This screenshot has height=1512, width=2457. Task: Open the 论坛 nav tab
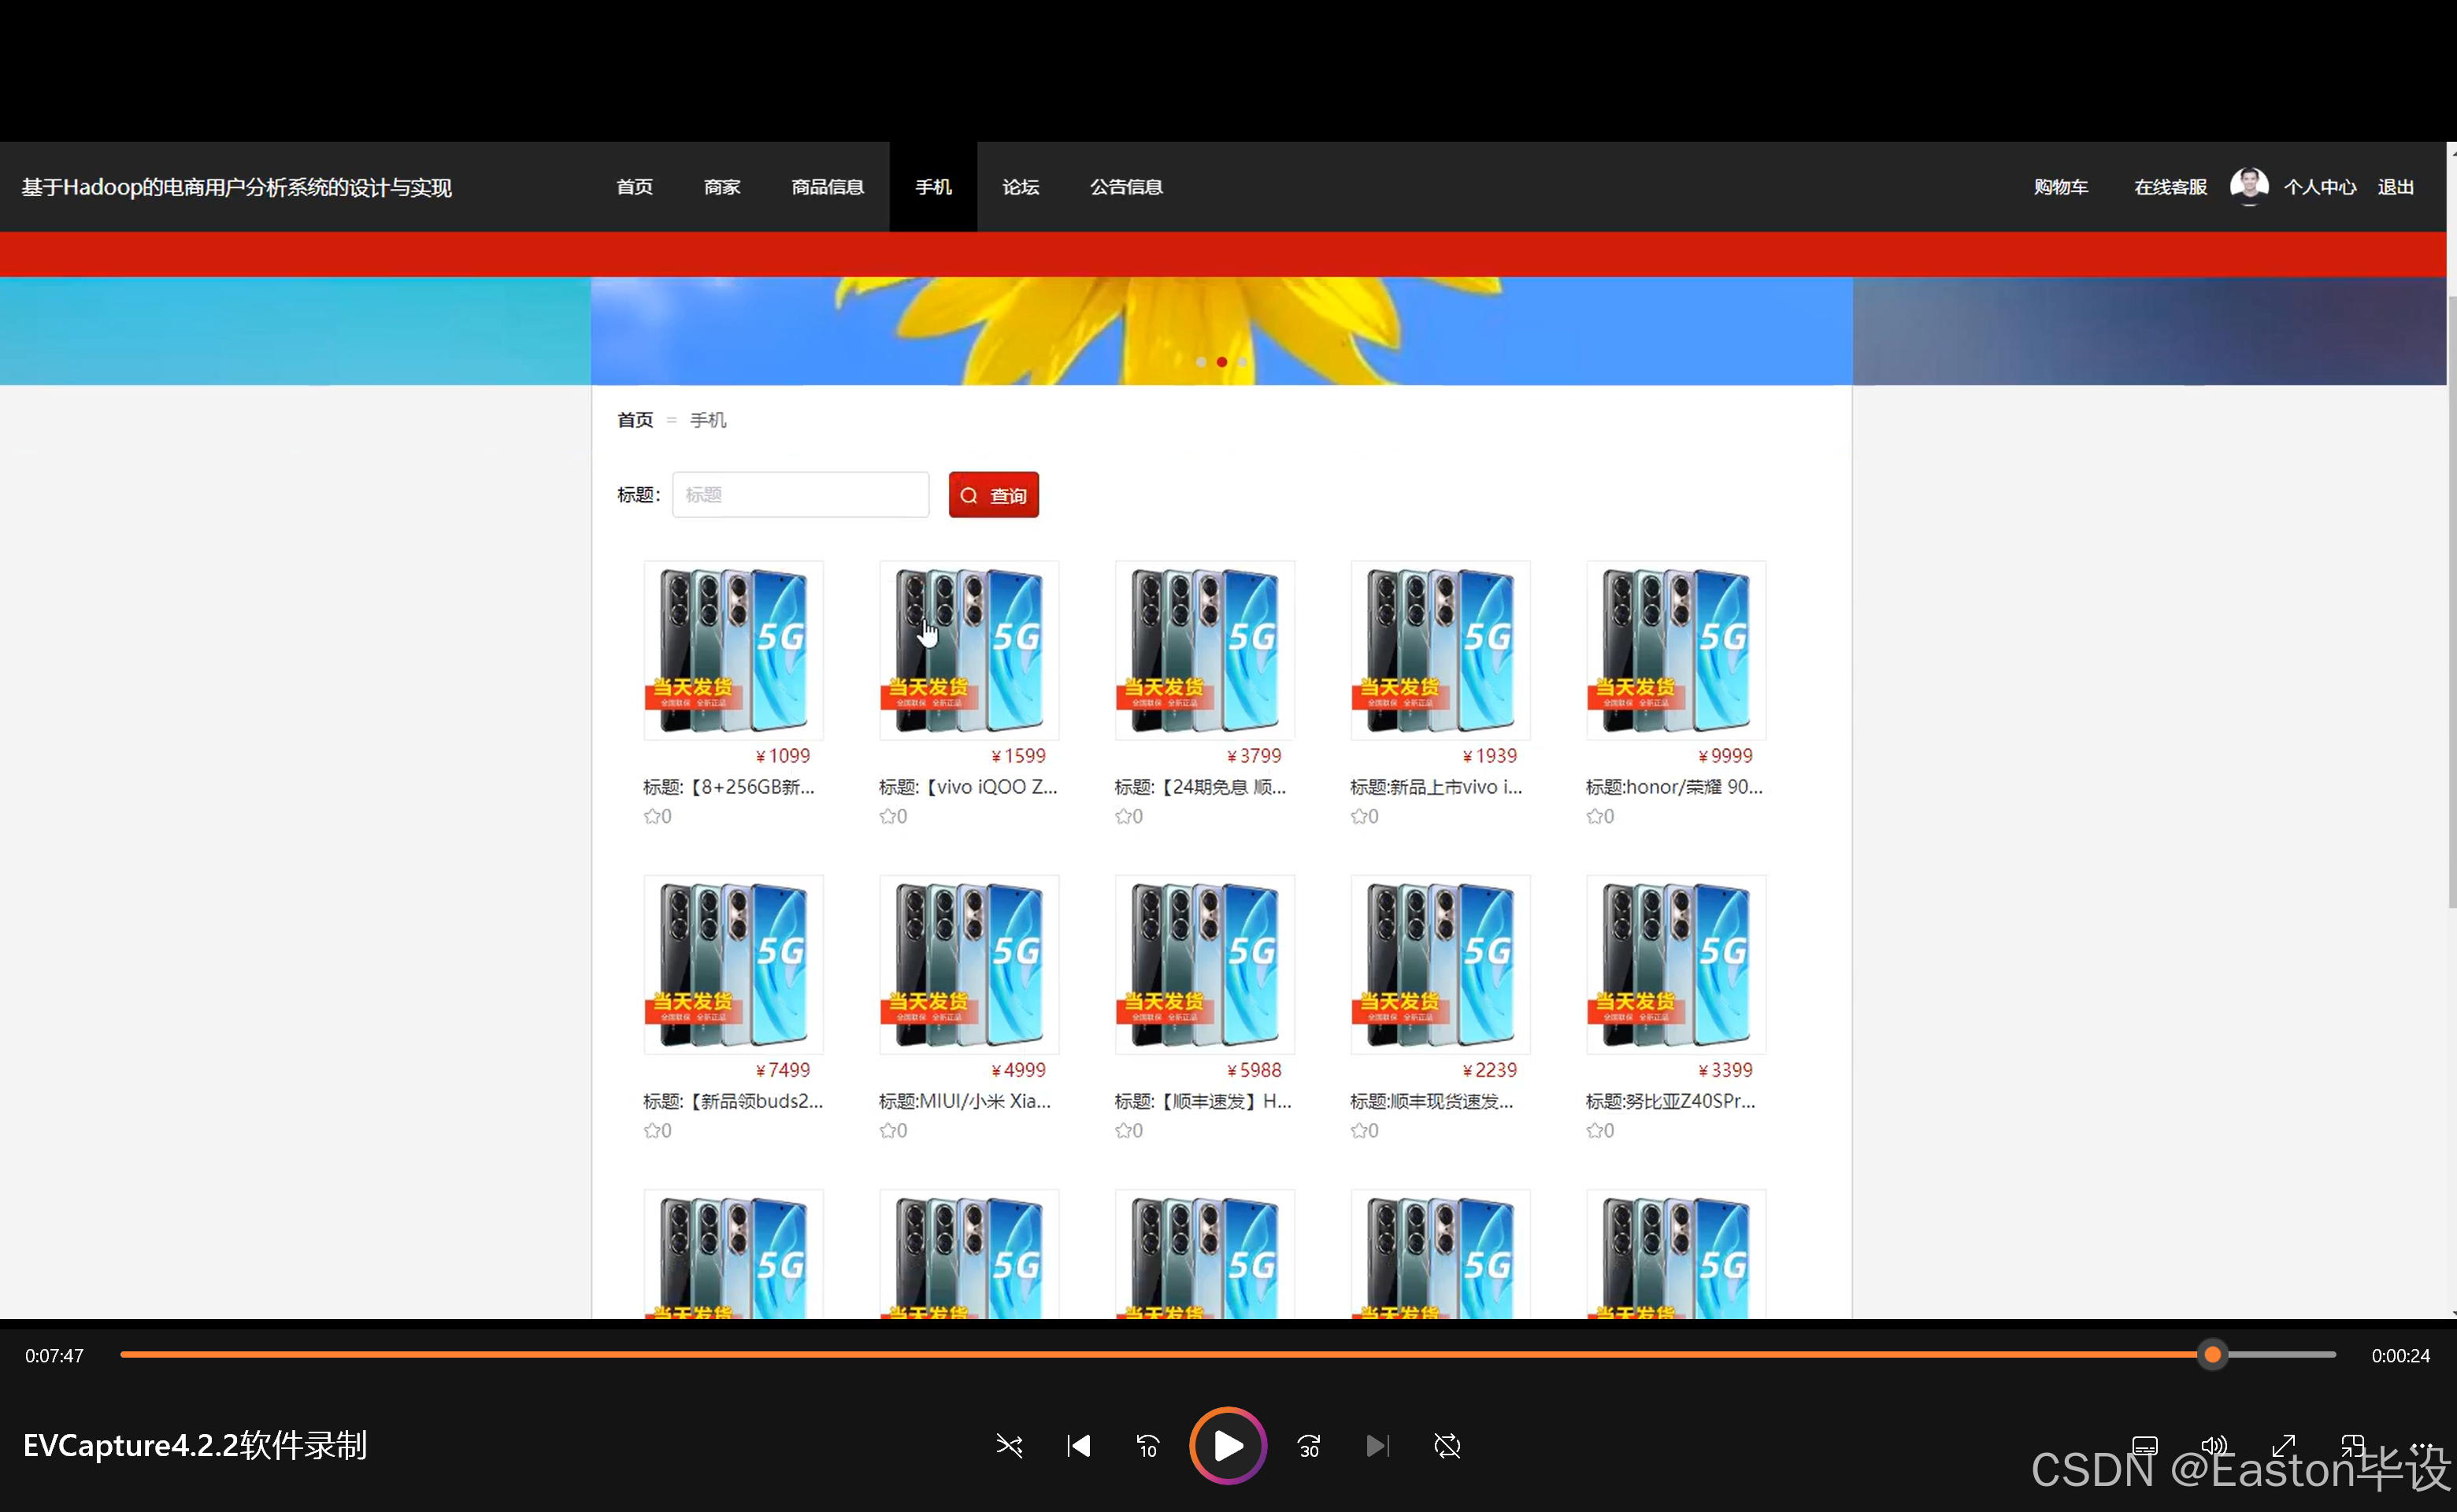[1021, 187]
